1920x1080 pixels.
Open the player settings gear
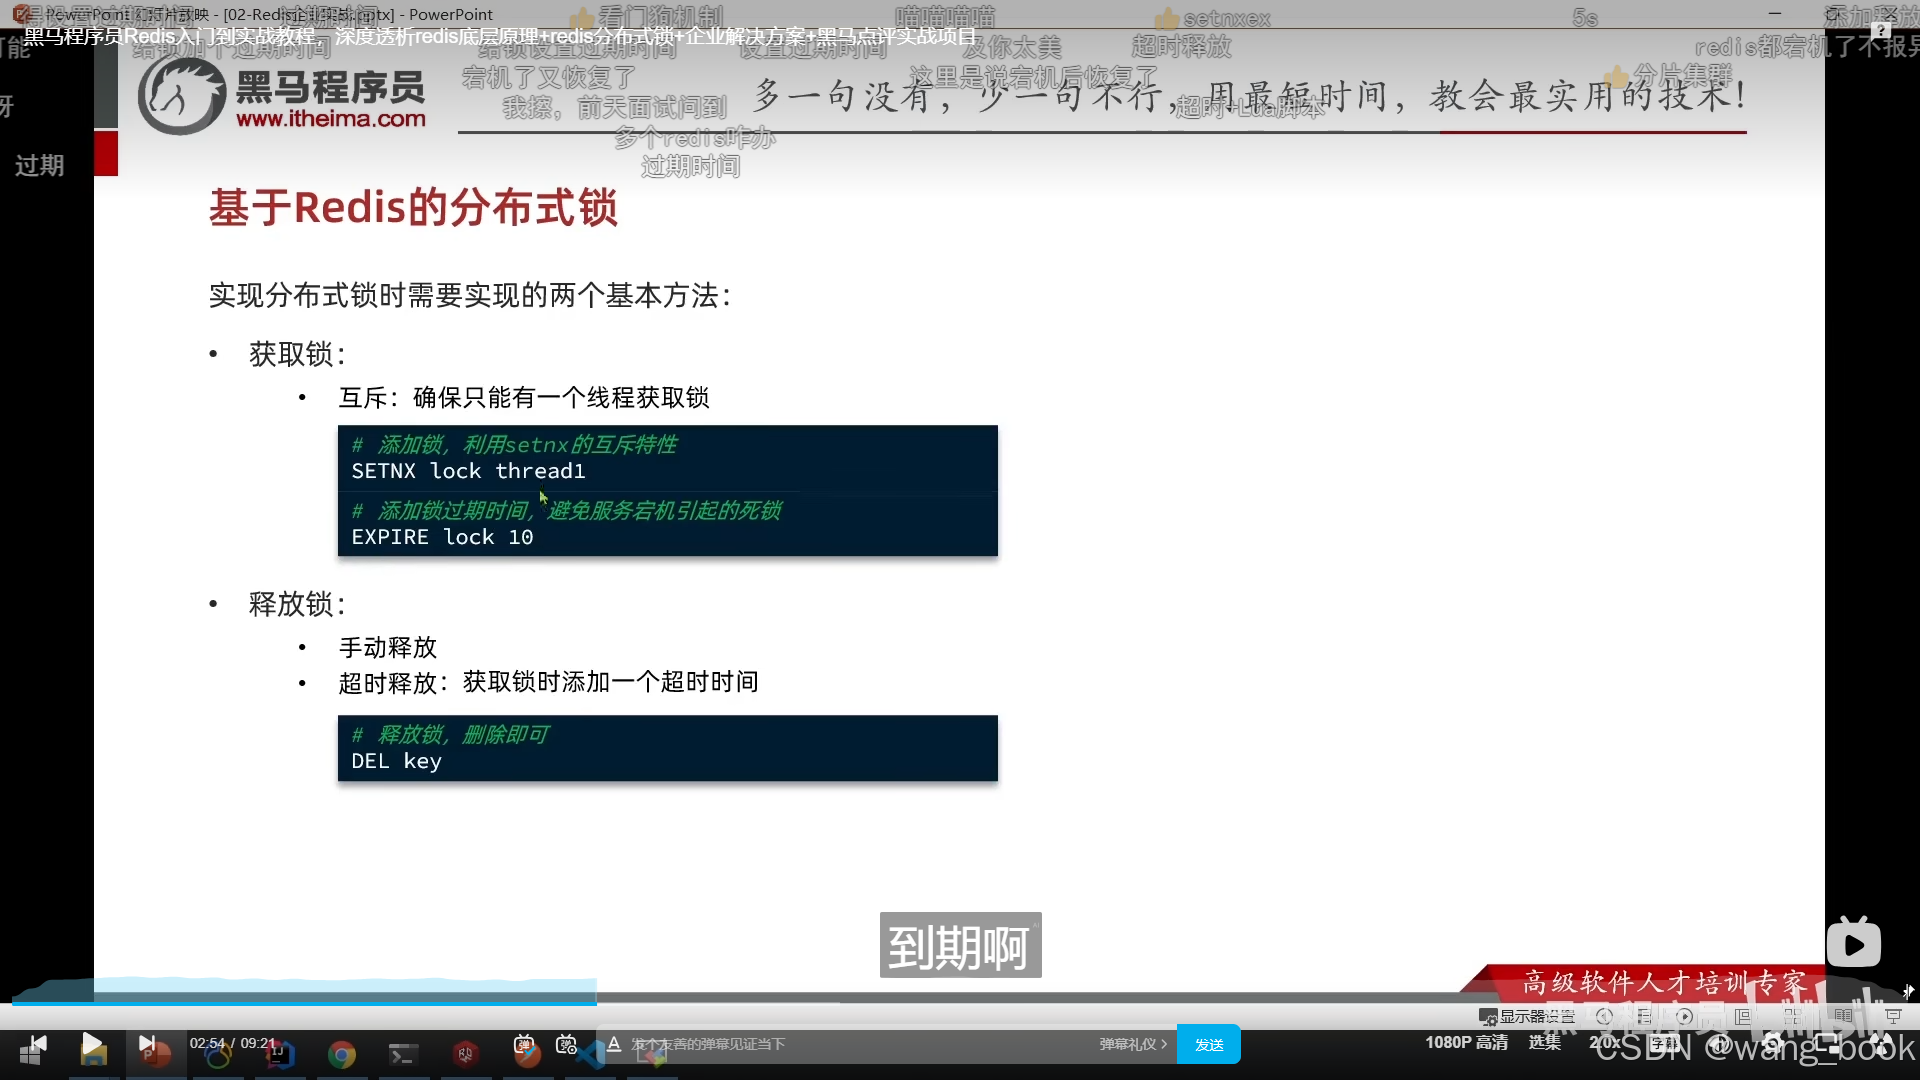coord(1772,1044)
